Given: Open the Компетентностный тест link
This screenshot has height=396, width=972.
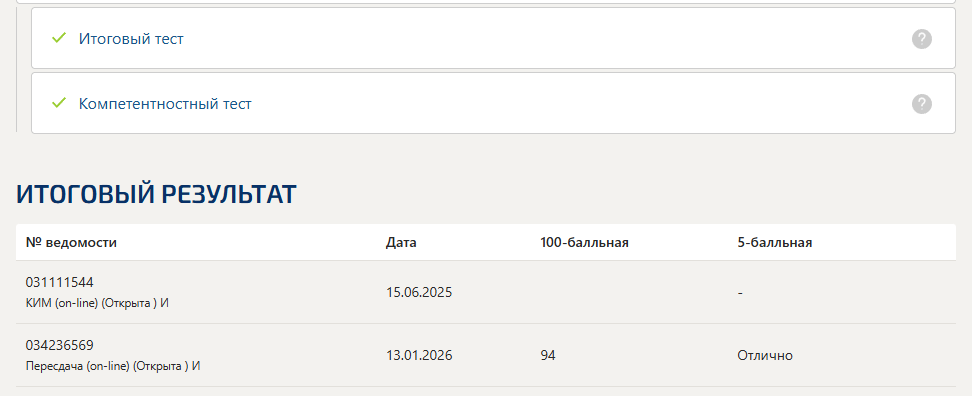Looking at the screenshot, I should [165, 103].
